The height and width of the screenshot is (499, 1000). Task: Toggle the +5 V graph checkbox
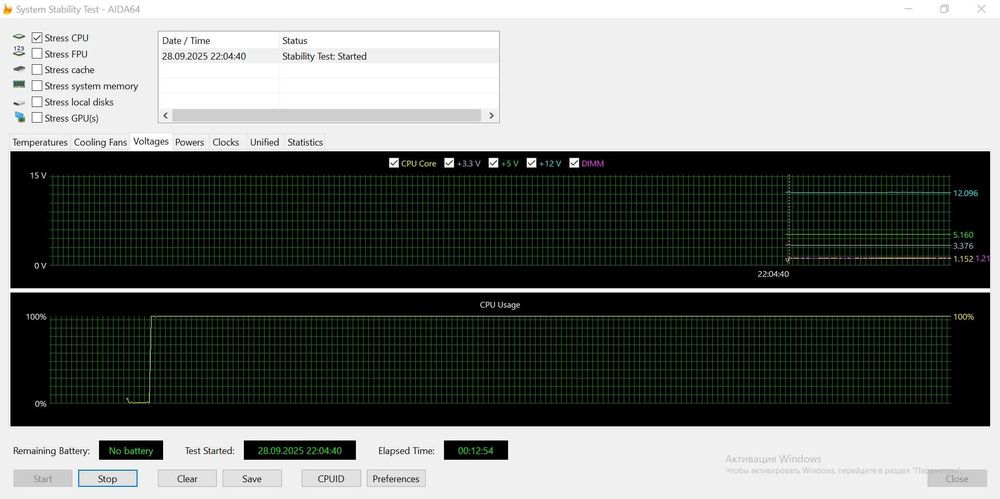tap(493, 163)
